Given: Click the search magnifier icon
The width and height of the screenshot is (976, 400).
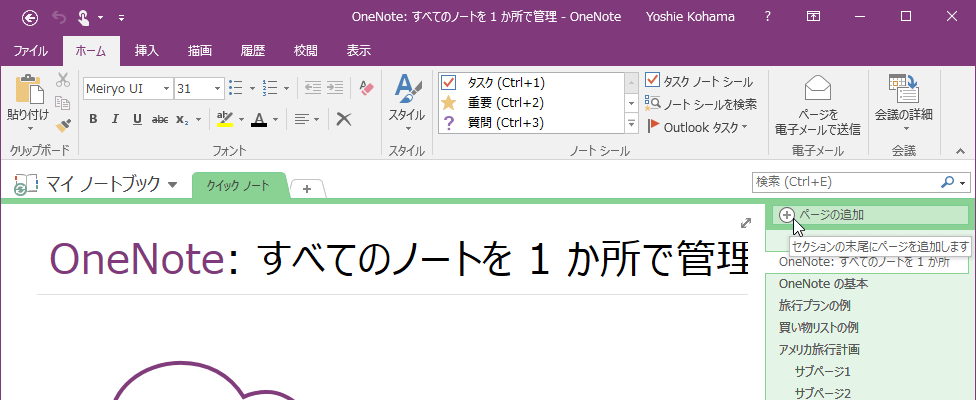Looking at the screenshot, I should pyautogui.click(x=947, y=182).
